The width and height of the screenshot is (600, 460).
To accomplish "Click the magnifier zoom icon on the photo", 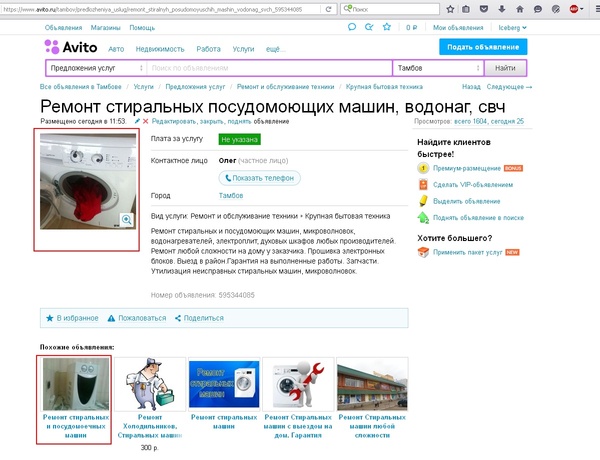I will (x=127, y=220).
